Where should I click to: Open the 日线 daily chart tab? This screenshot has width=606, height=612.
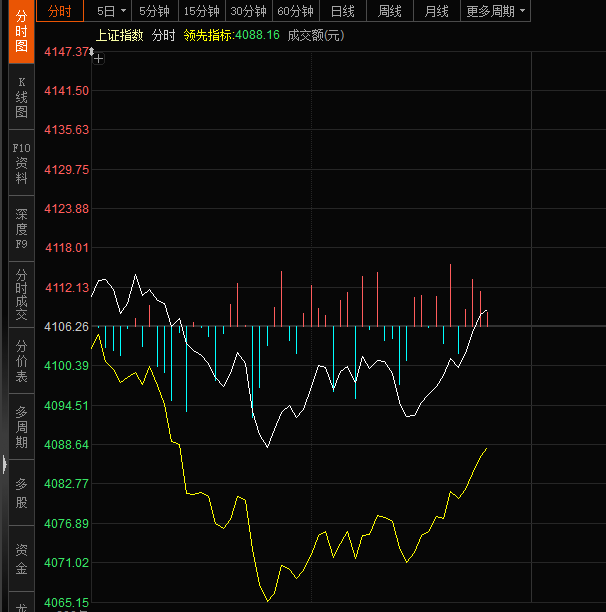pos(342,11)
